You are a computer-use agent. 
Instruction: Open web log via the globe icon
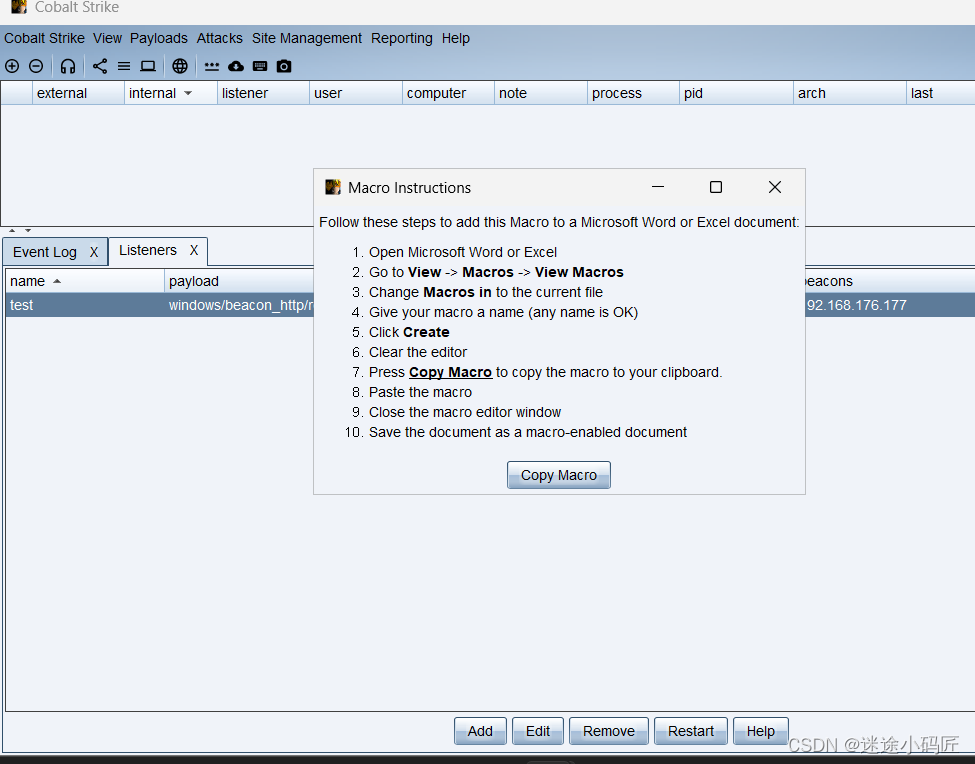[x=180, y=66]
